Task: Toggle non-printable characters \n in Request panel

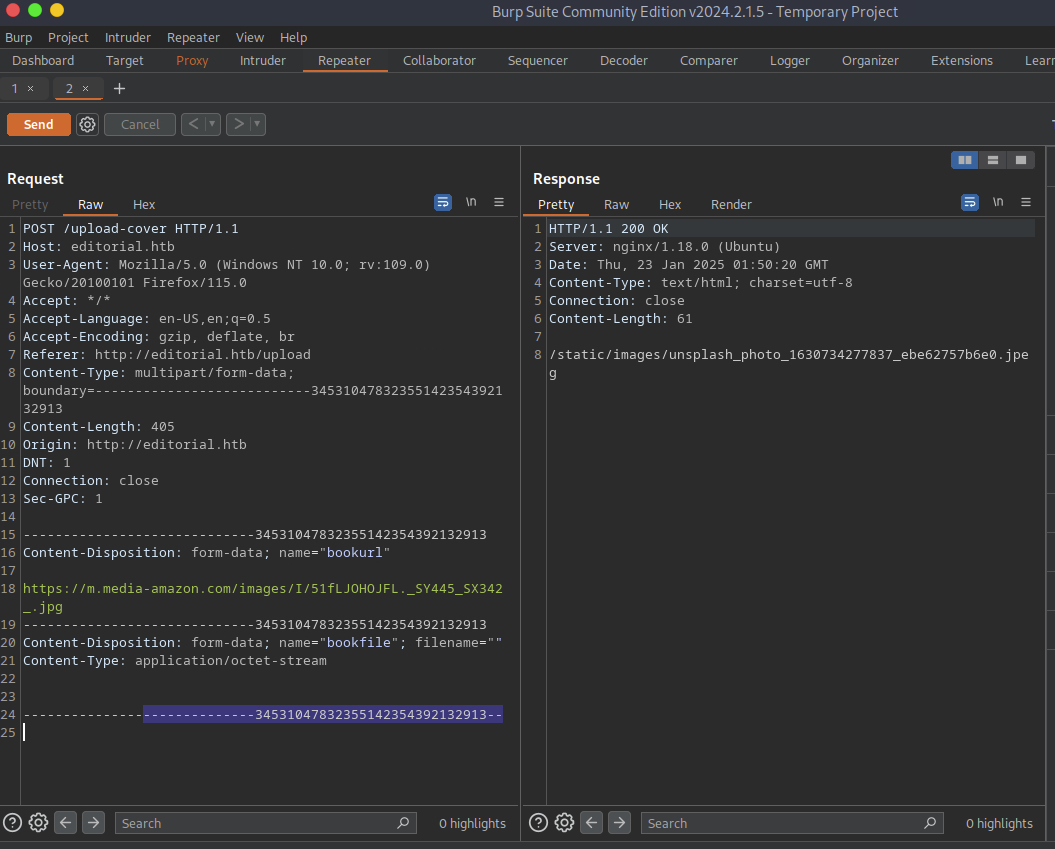Action: point(471,202)
